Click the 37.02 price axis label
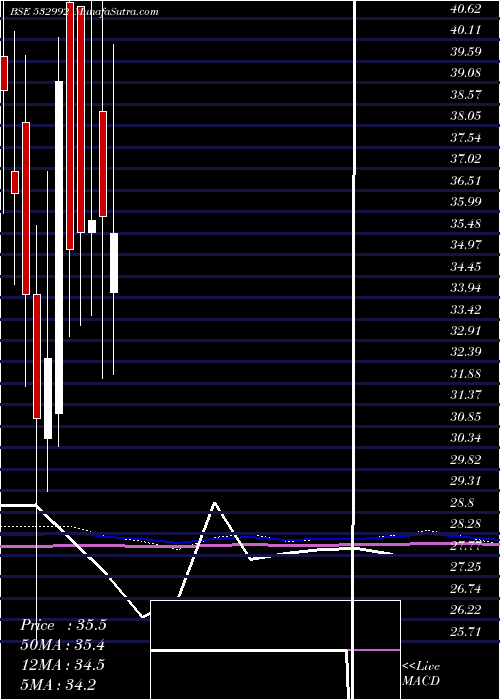The height and width of the screenshot is (700, 500). click(x=466, y=158)
